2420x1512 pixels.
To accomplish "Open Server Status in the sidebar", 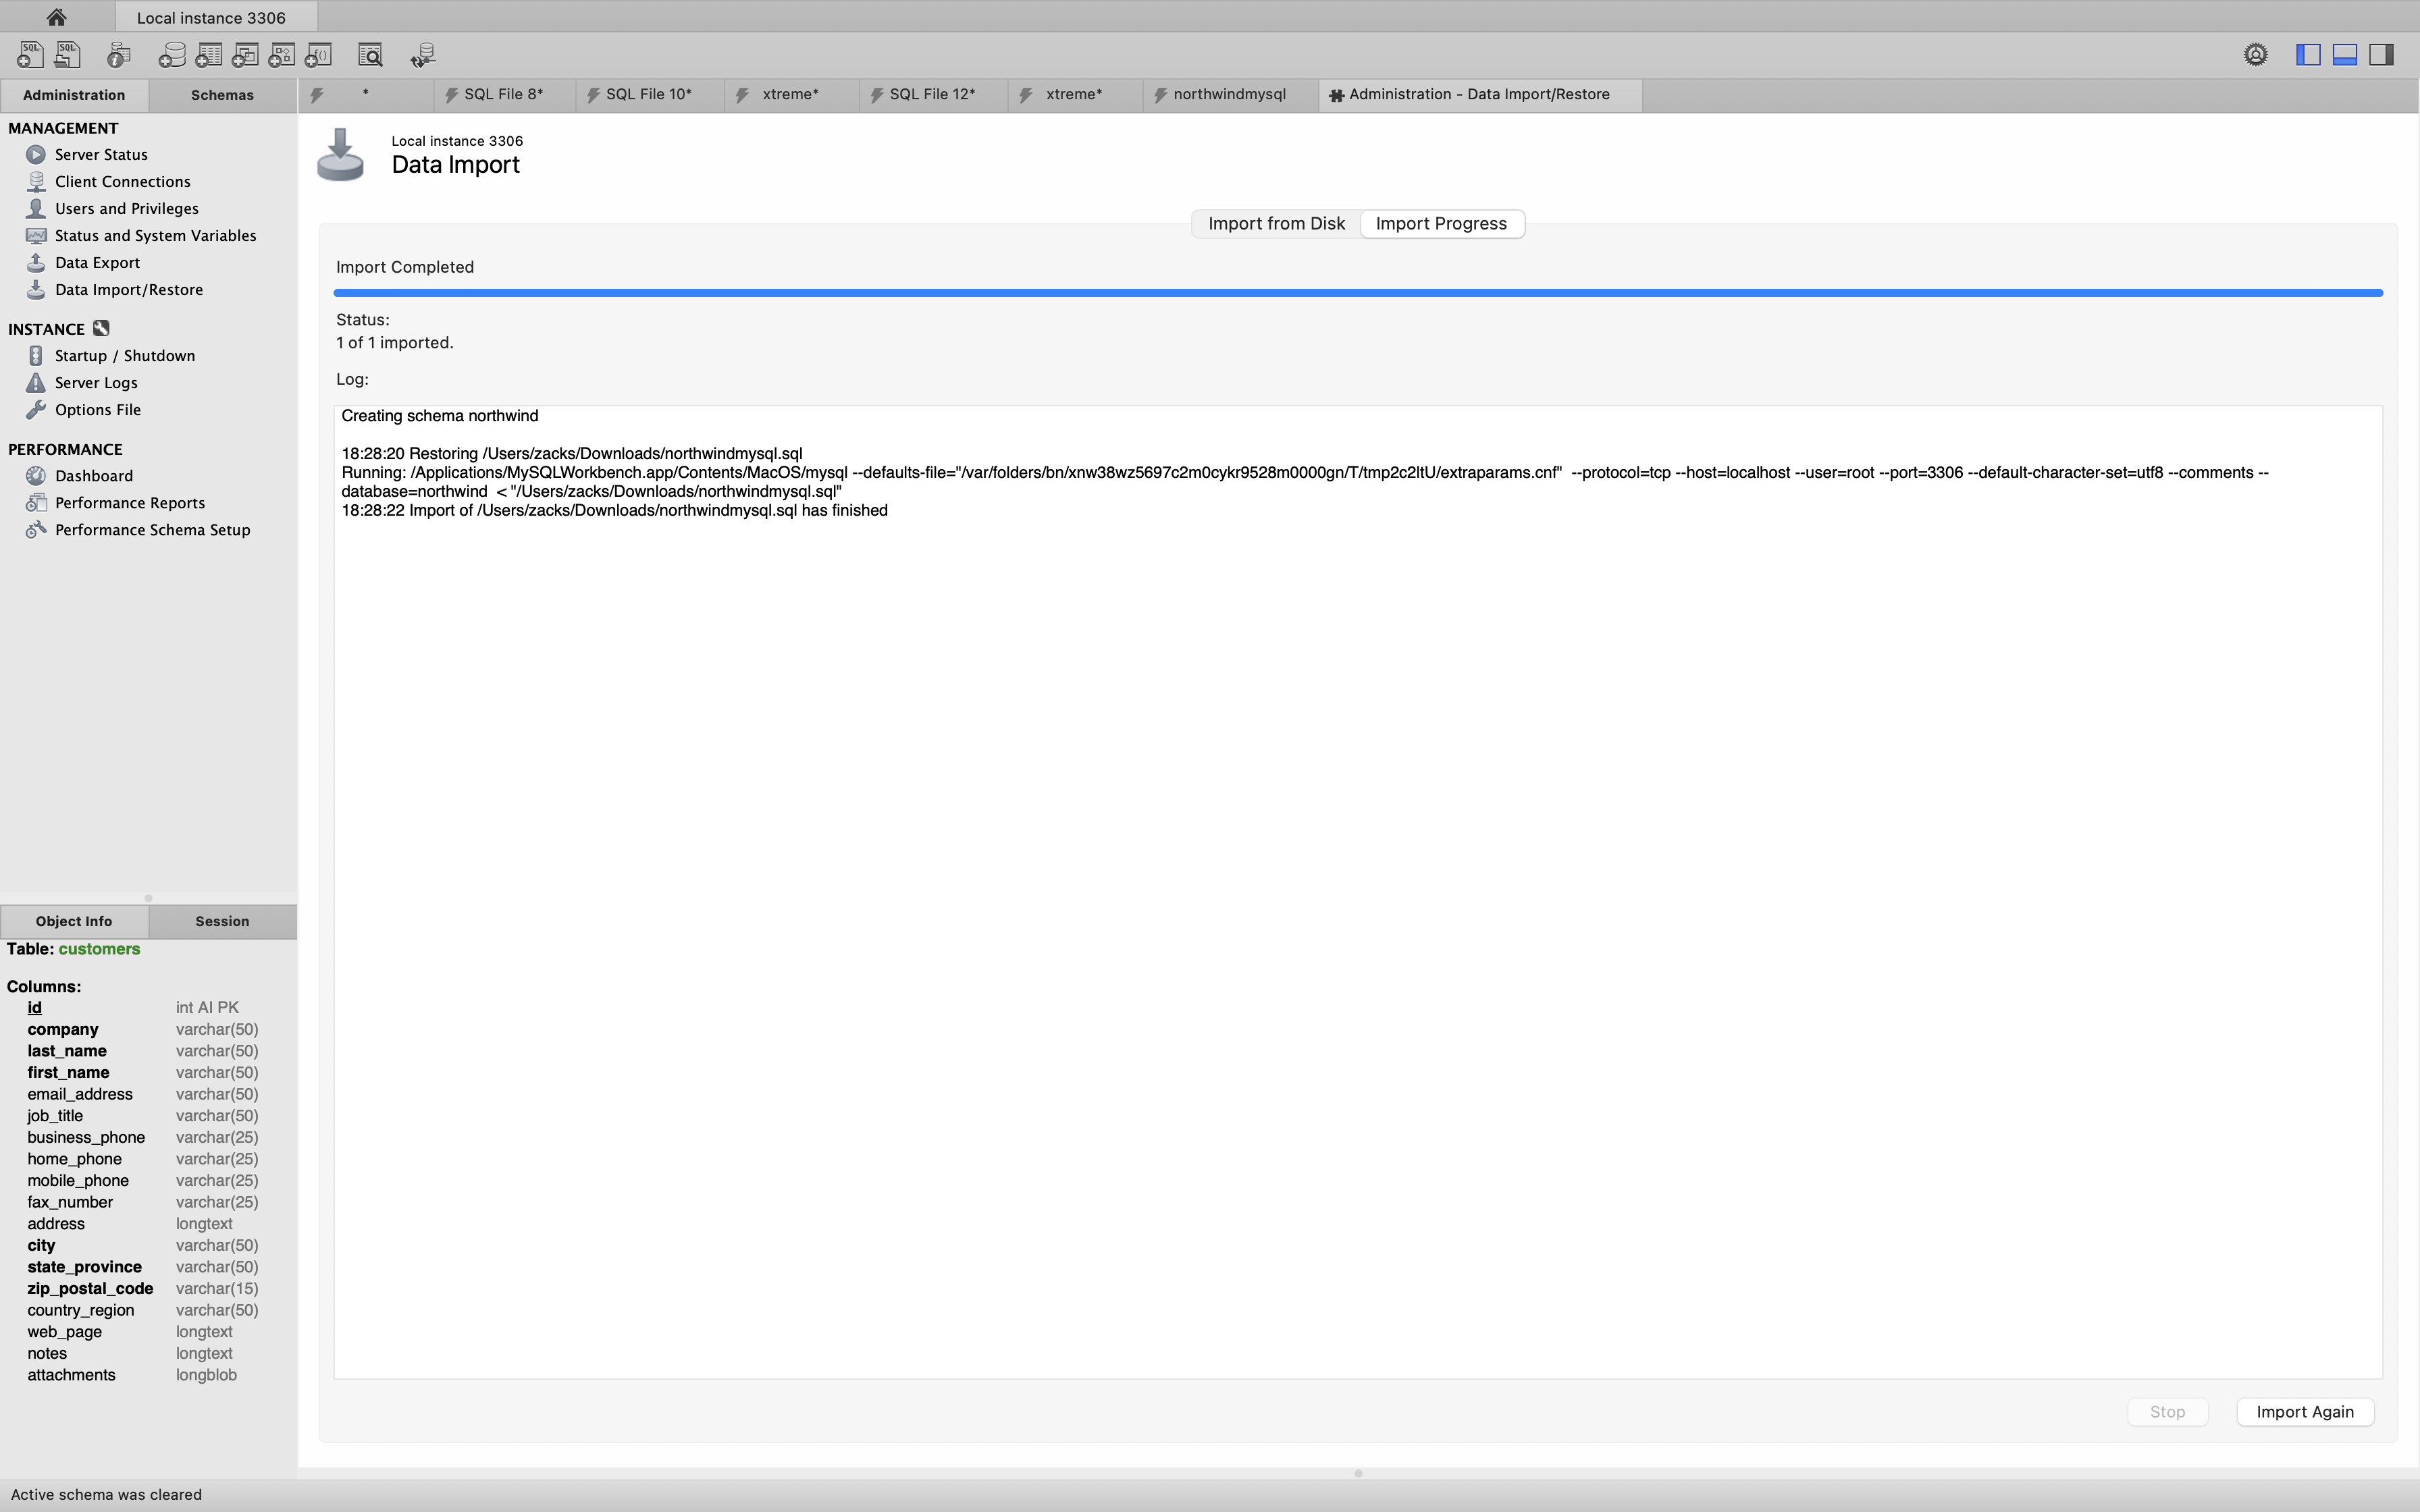I will 101,155.
